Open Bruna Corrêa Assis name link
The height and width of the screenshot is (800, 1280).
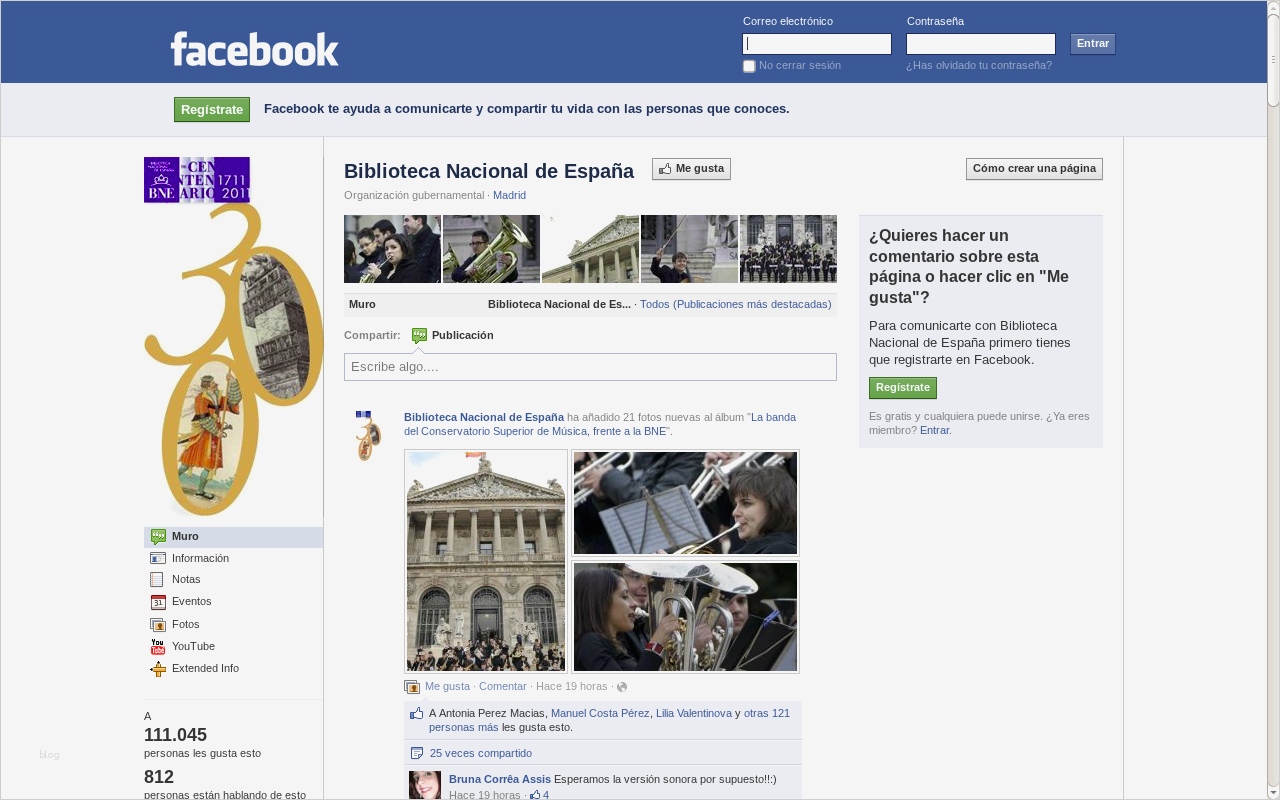point(500,779)
